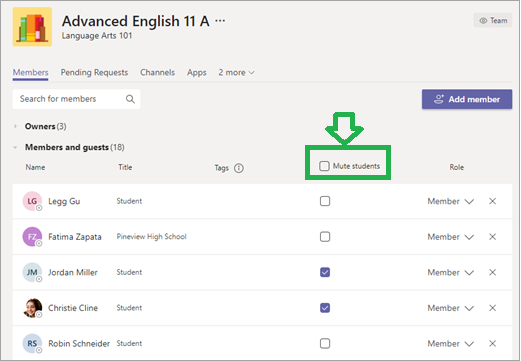The width and height of the screenshot is (521, 361).
Task: Tick the Mute students header checkbox
Action: 324,166
